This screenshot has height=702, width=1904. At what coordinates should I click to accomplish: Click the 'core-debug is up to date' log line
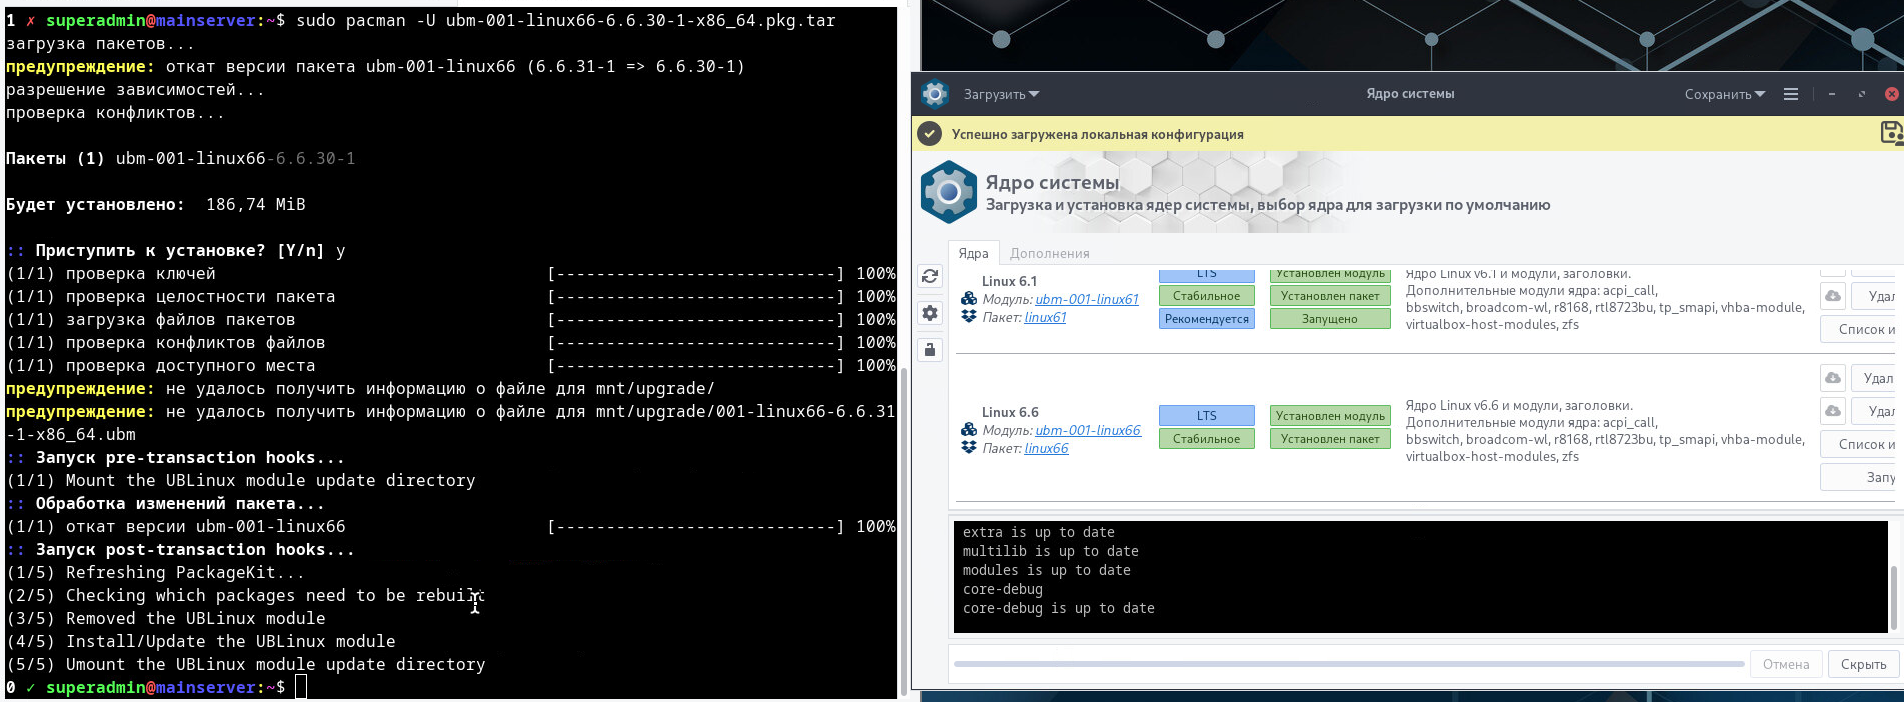[x=1059, y=608]
